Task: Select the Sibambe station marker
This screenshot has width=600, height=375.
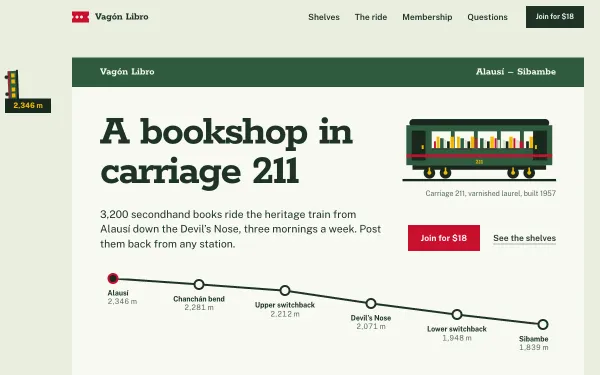Action: pos(543,324)
